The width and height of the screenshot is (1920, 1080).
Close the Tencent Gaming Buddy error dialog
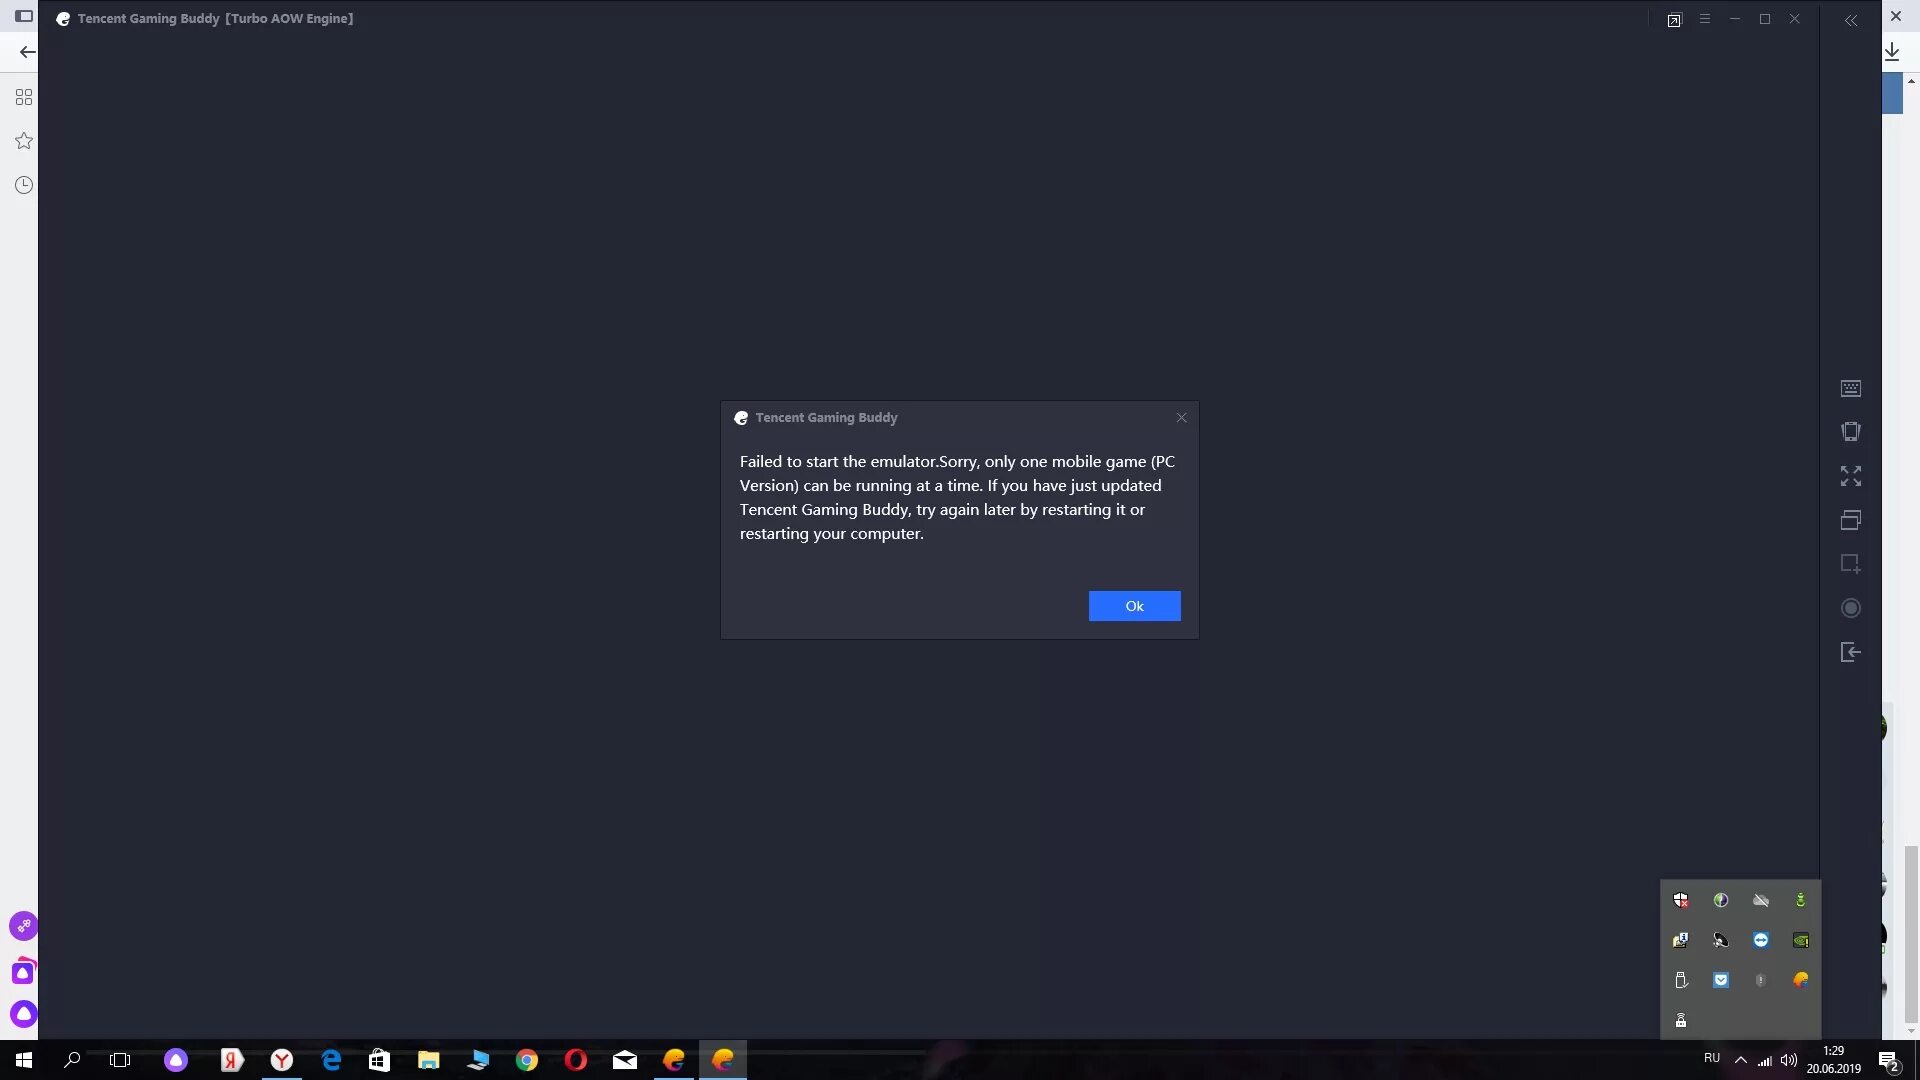pos(1181,418)
